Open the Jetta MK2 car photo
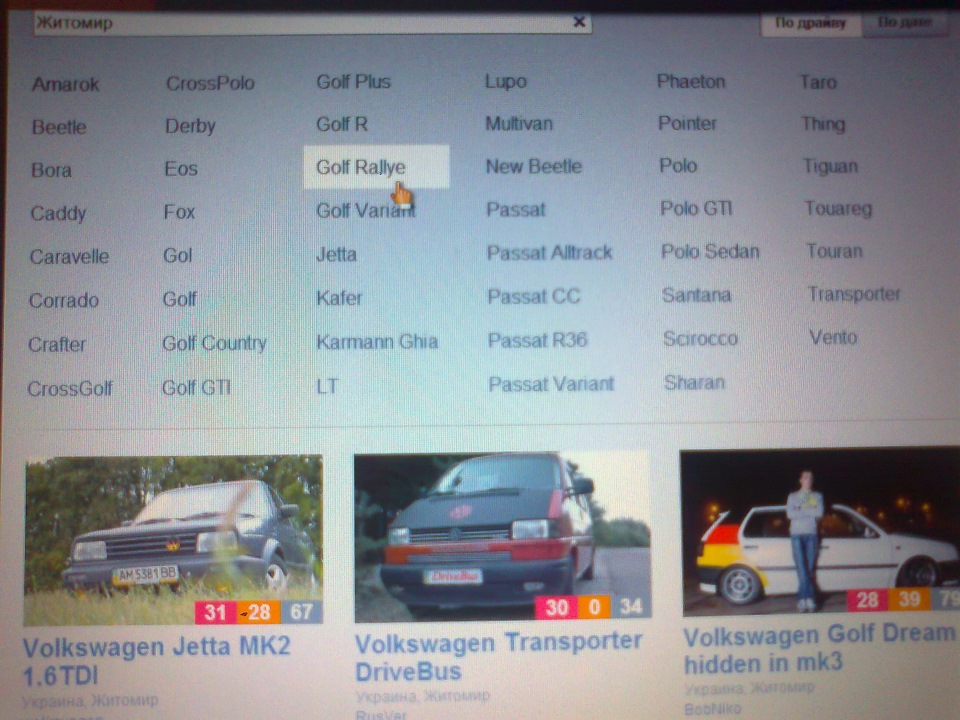This screenshot has height=720, width=960. 173,540
